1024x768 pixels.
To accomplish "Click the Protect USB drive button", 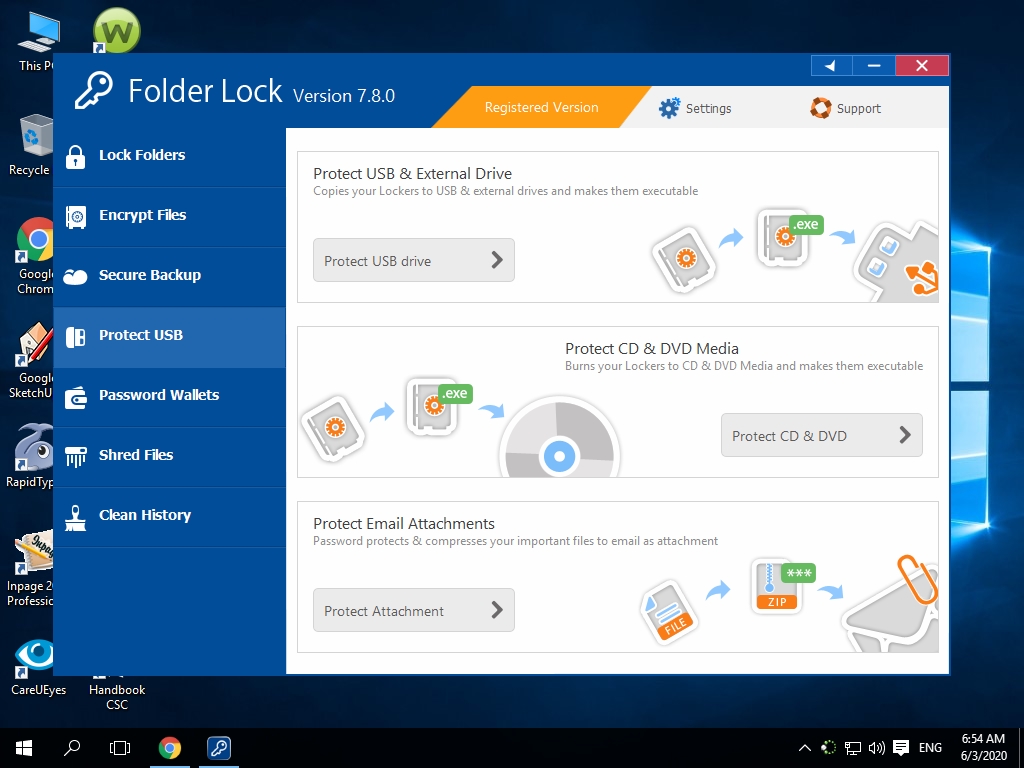I will (414, 260).
